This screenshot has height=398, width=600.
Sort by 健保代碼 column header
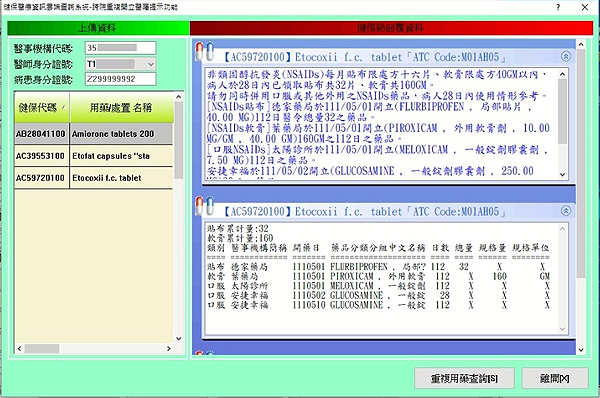(x=42, y=108)
